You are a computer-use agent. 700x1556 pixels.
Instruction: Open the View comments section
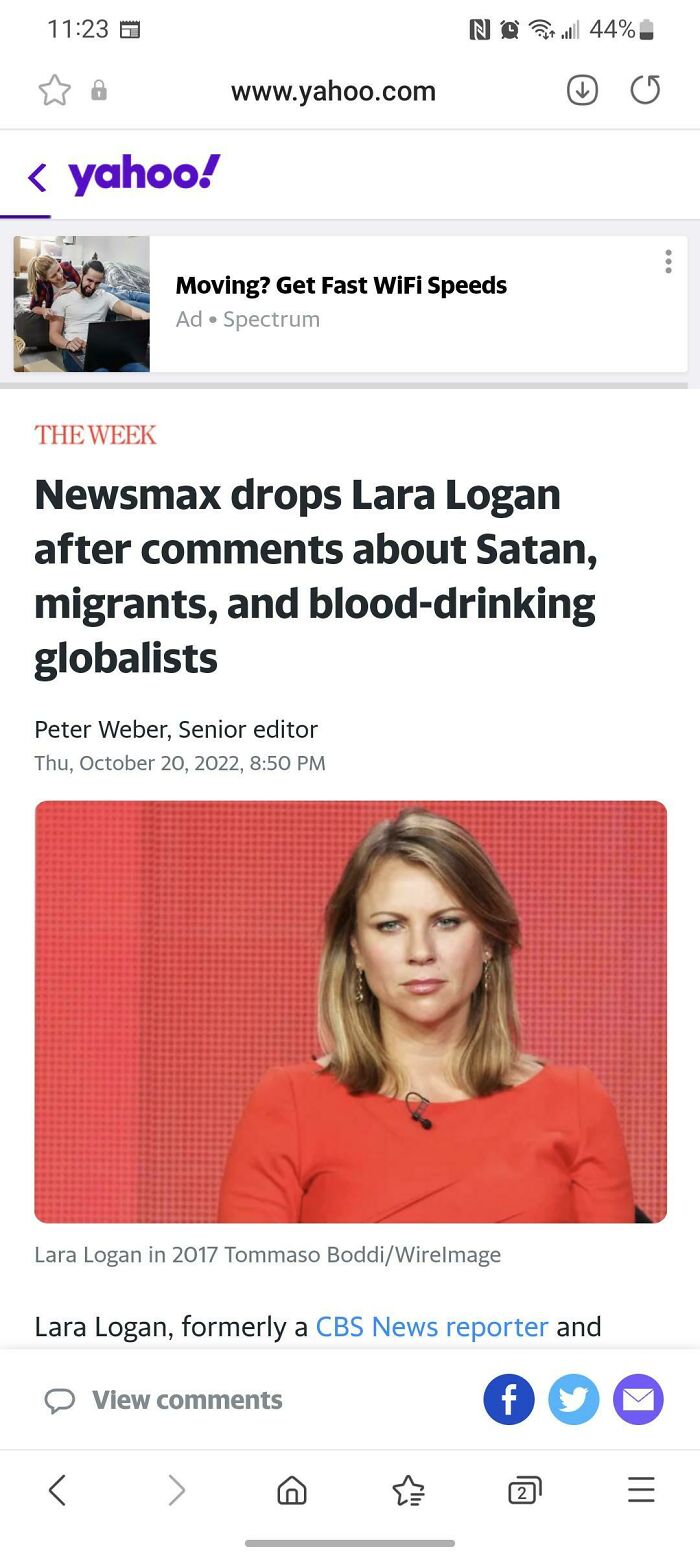point(165,1400)
